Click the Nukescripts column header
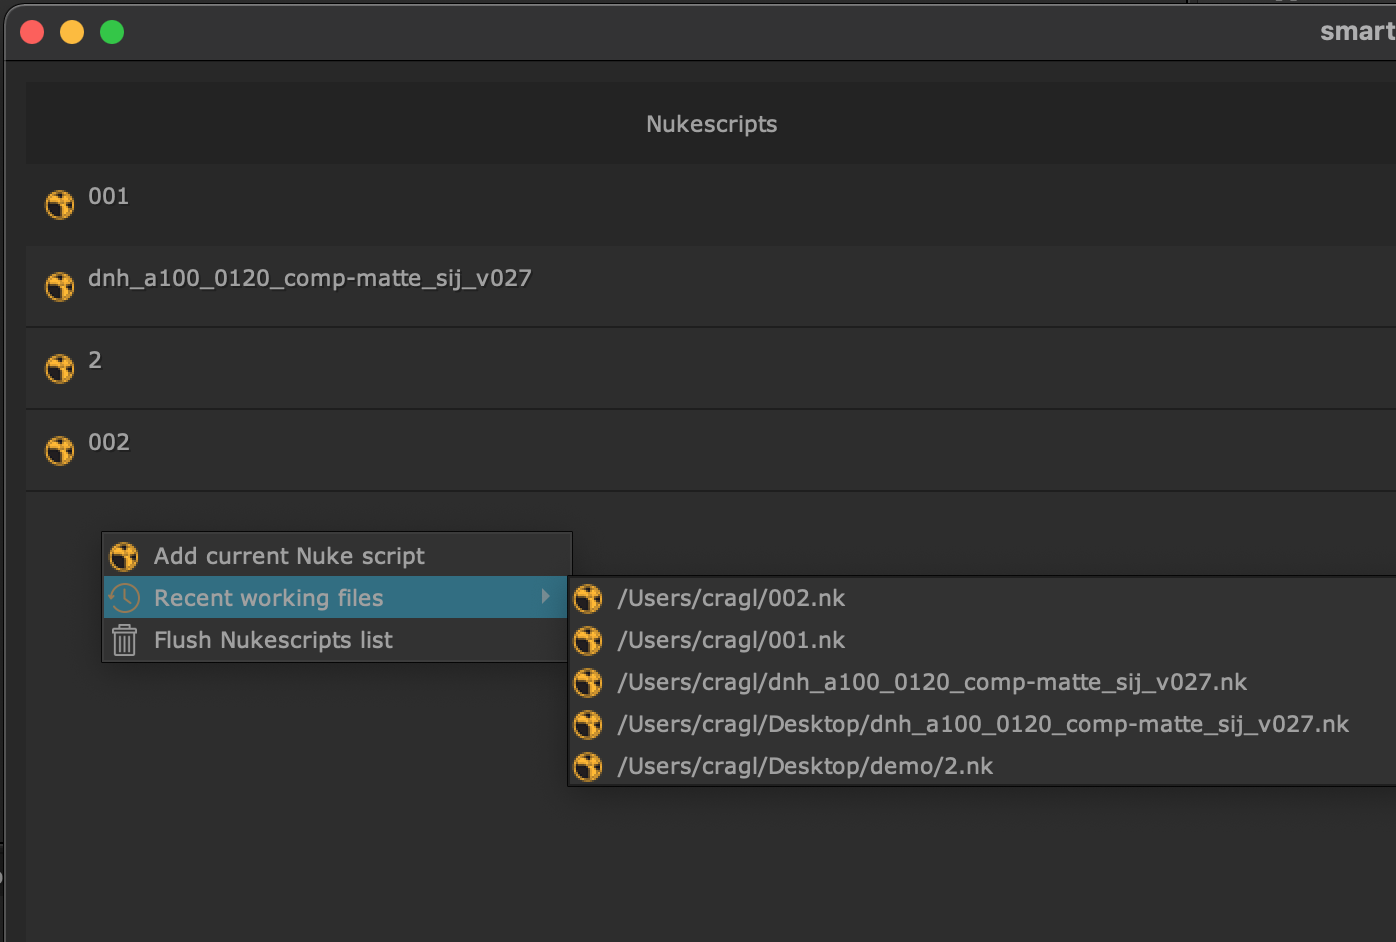Image resolution: width=1396 pixels, height=942 pixels. coord(711,124)
